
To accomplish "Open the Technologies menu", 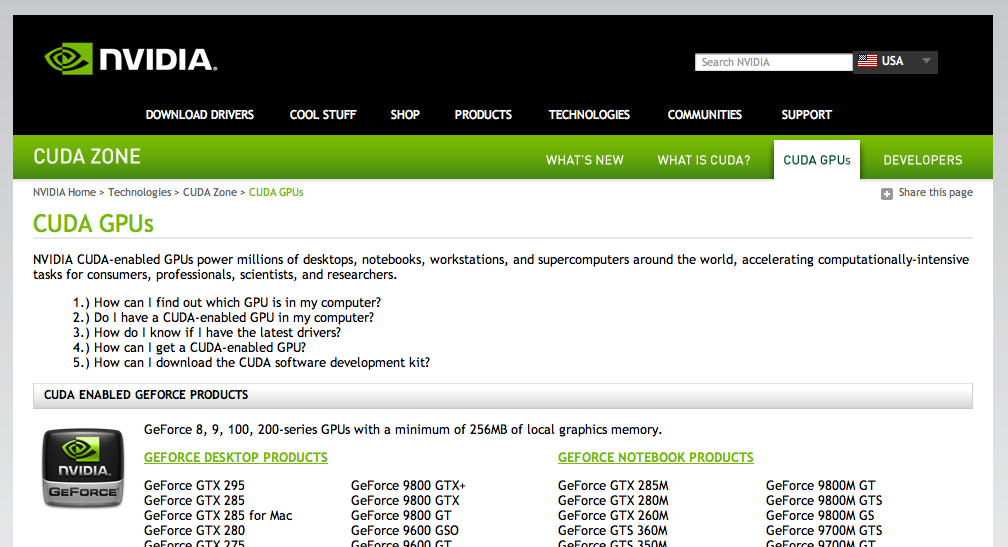I will pyautogui.click(x=589, y=115).
